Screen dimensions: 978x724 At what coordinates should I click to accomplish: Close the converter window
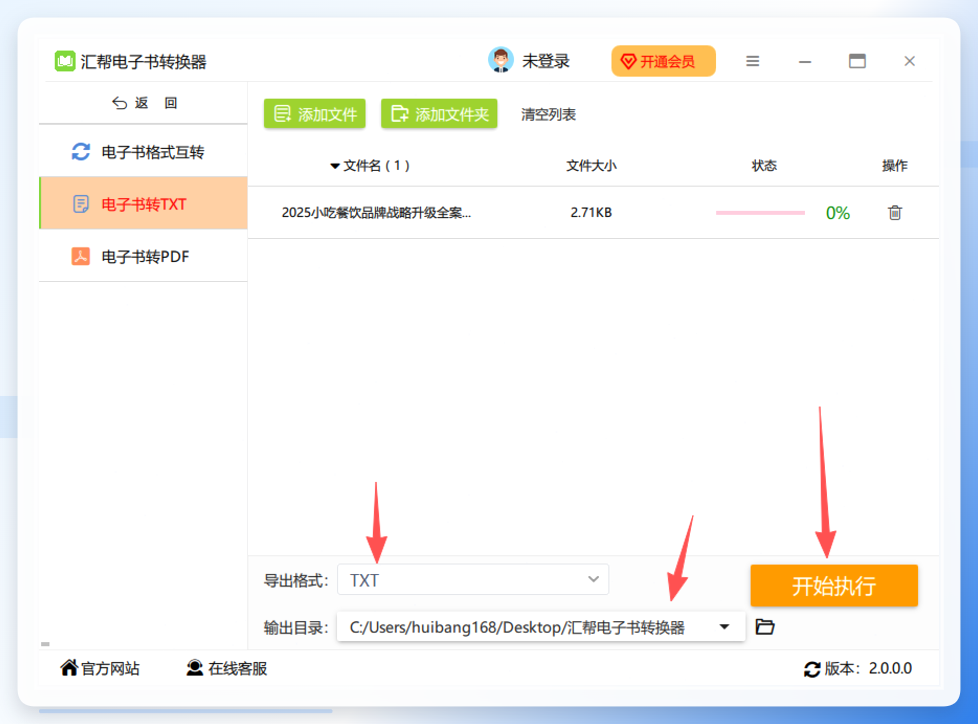(x=909, y=61)
